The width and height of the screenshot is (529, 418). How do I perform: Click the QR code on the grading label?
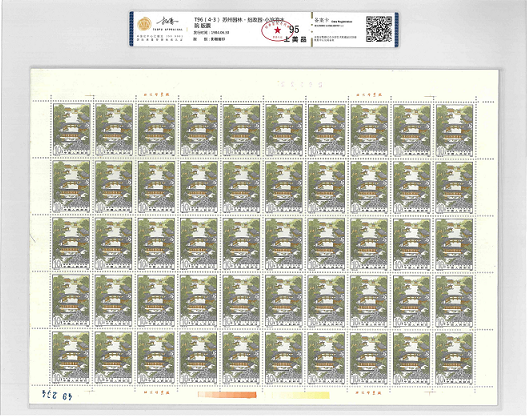(379, 29)
